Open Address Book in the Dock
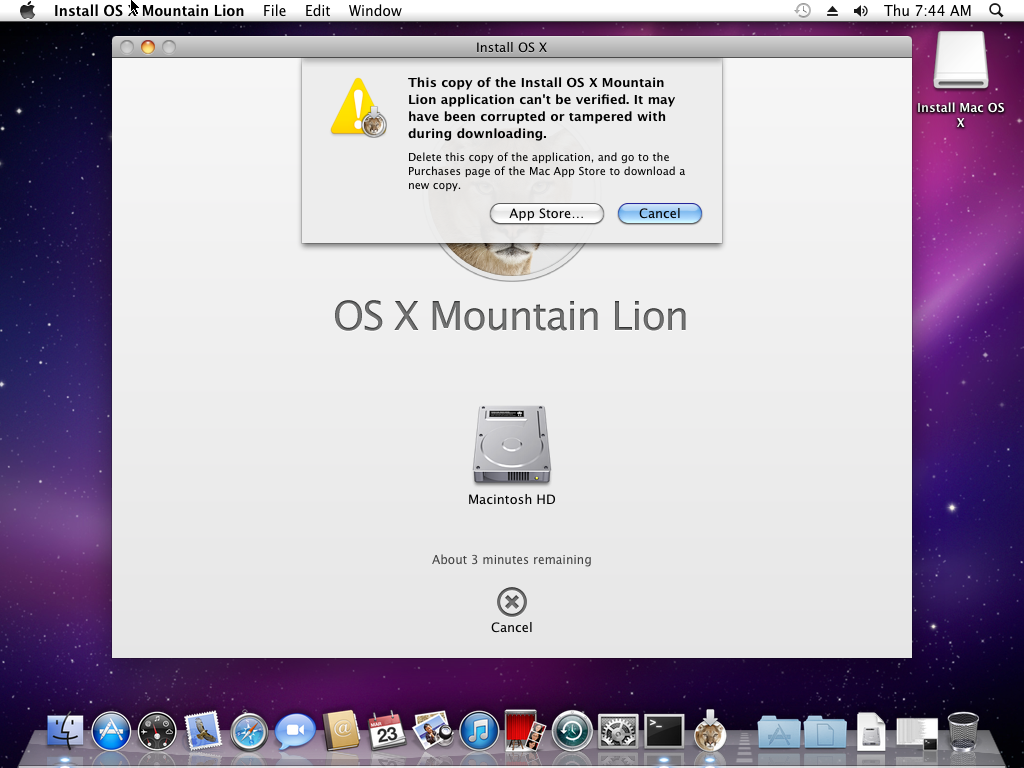Screen dimensions: 1024x768 [341, 730]
